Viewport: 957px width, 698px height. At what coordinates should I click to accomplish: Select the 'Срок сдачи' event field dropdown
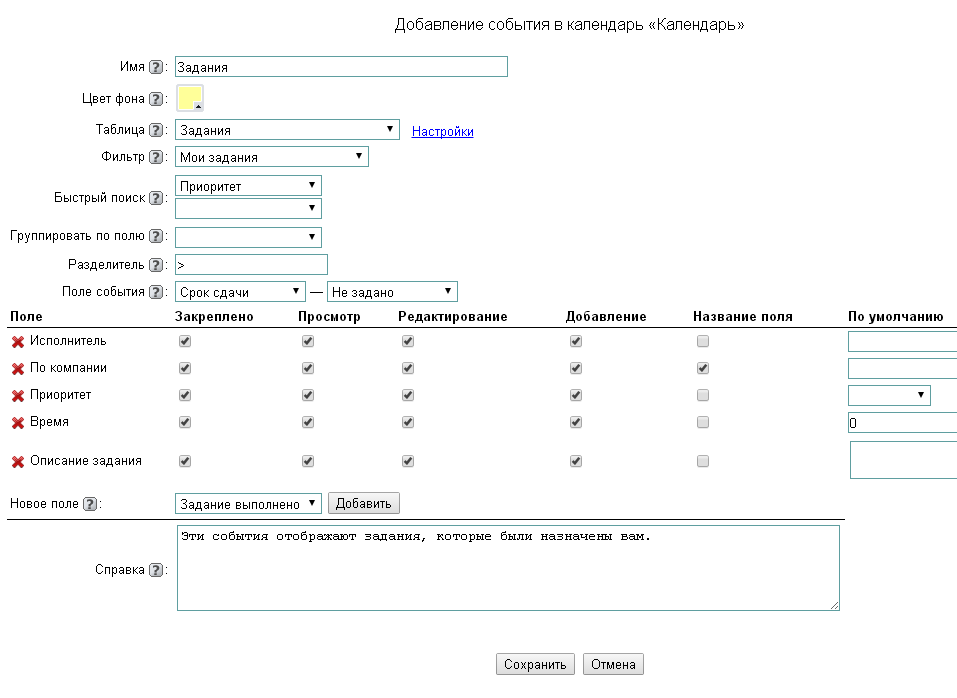pyautogui.click(x=240, y=292)
